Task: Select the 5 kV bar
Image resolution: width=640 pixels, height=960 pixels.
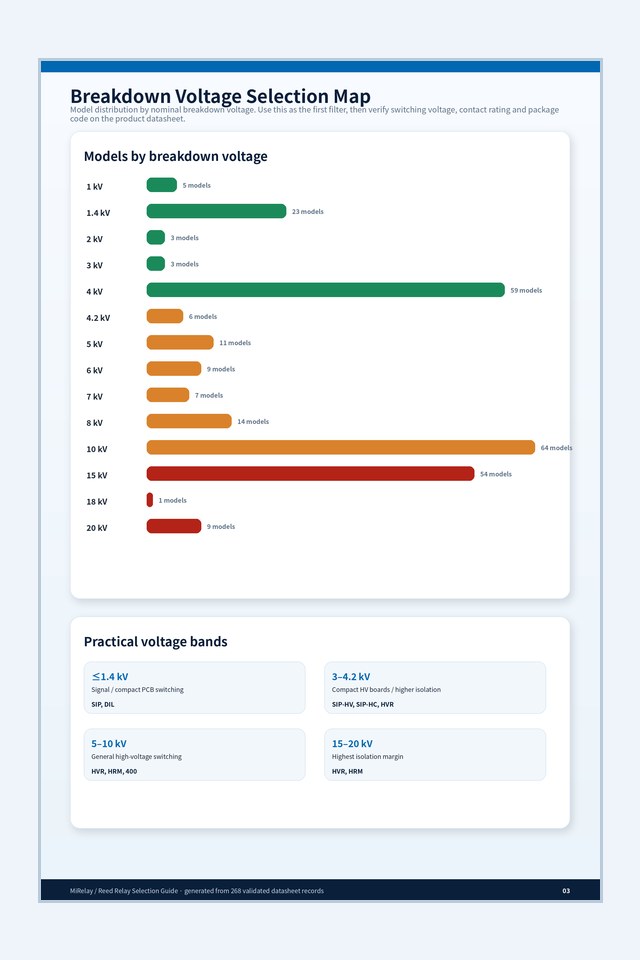Action: pyautogui.click(x=180, y=342)
